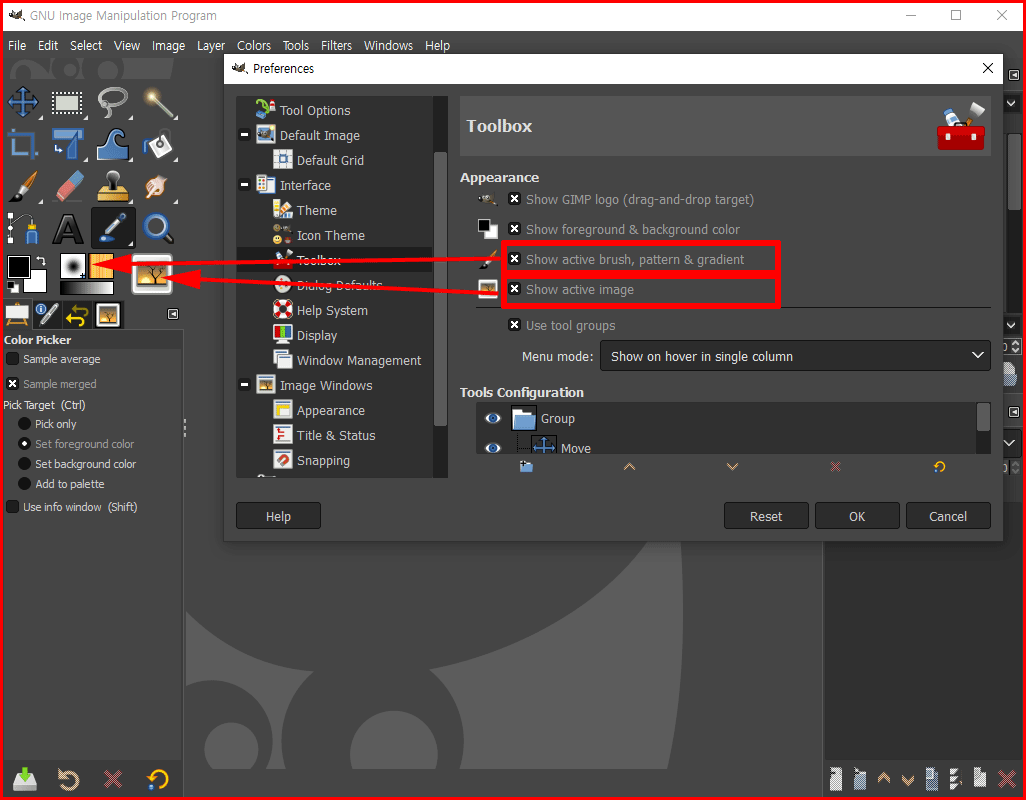This screenshot has width=1026, height=800.
Task: Select the Color Picker eyedropper tool
Action: click(x=113, y=228)
